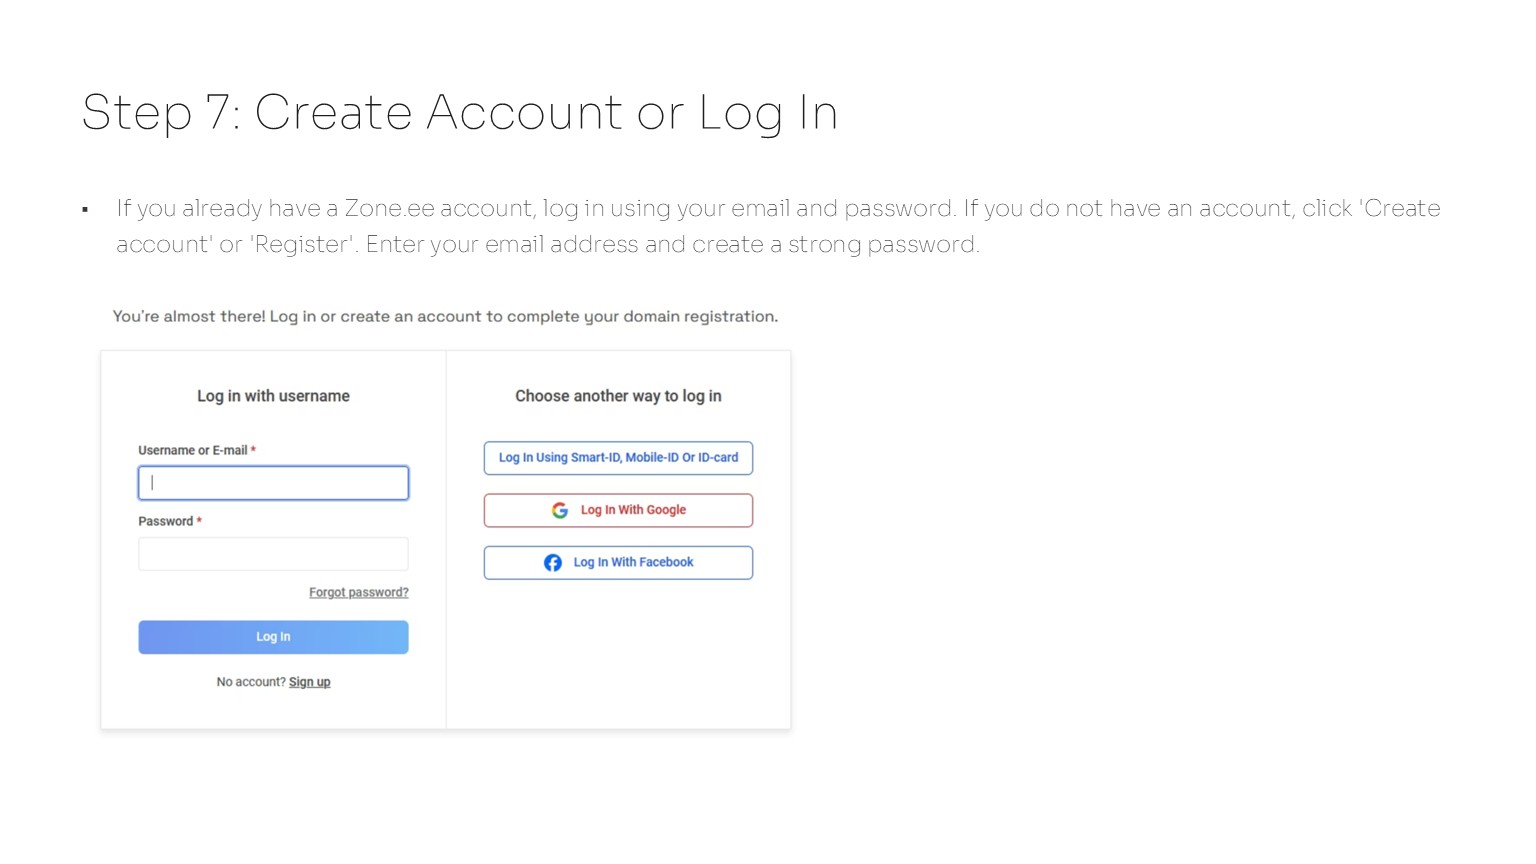The image size is (1536, 864).
Task: Click the Facebook logo icon
Action: point(553,563)
